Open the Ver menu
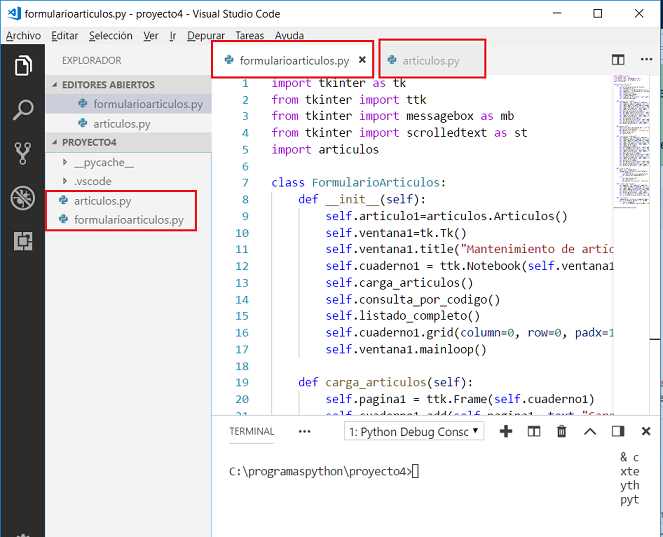Image resolution: width=663 pixels, height=537 pixels. [x=151, y=36]
